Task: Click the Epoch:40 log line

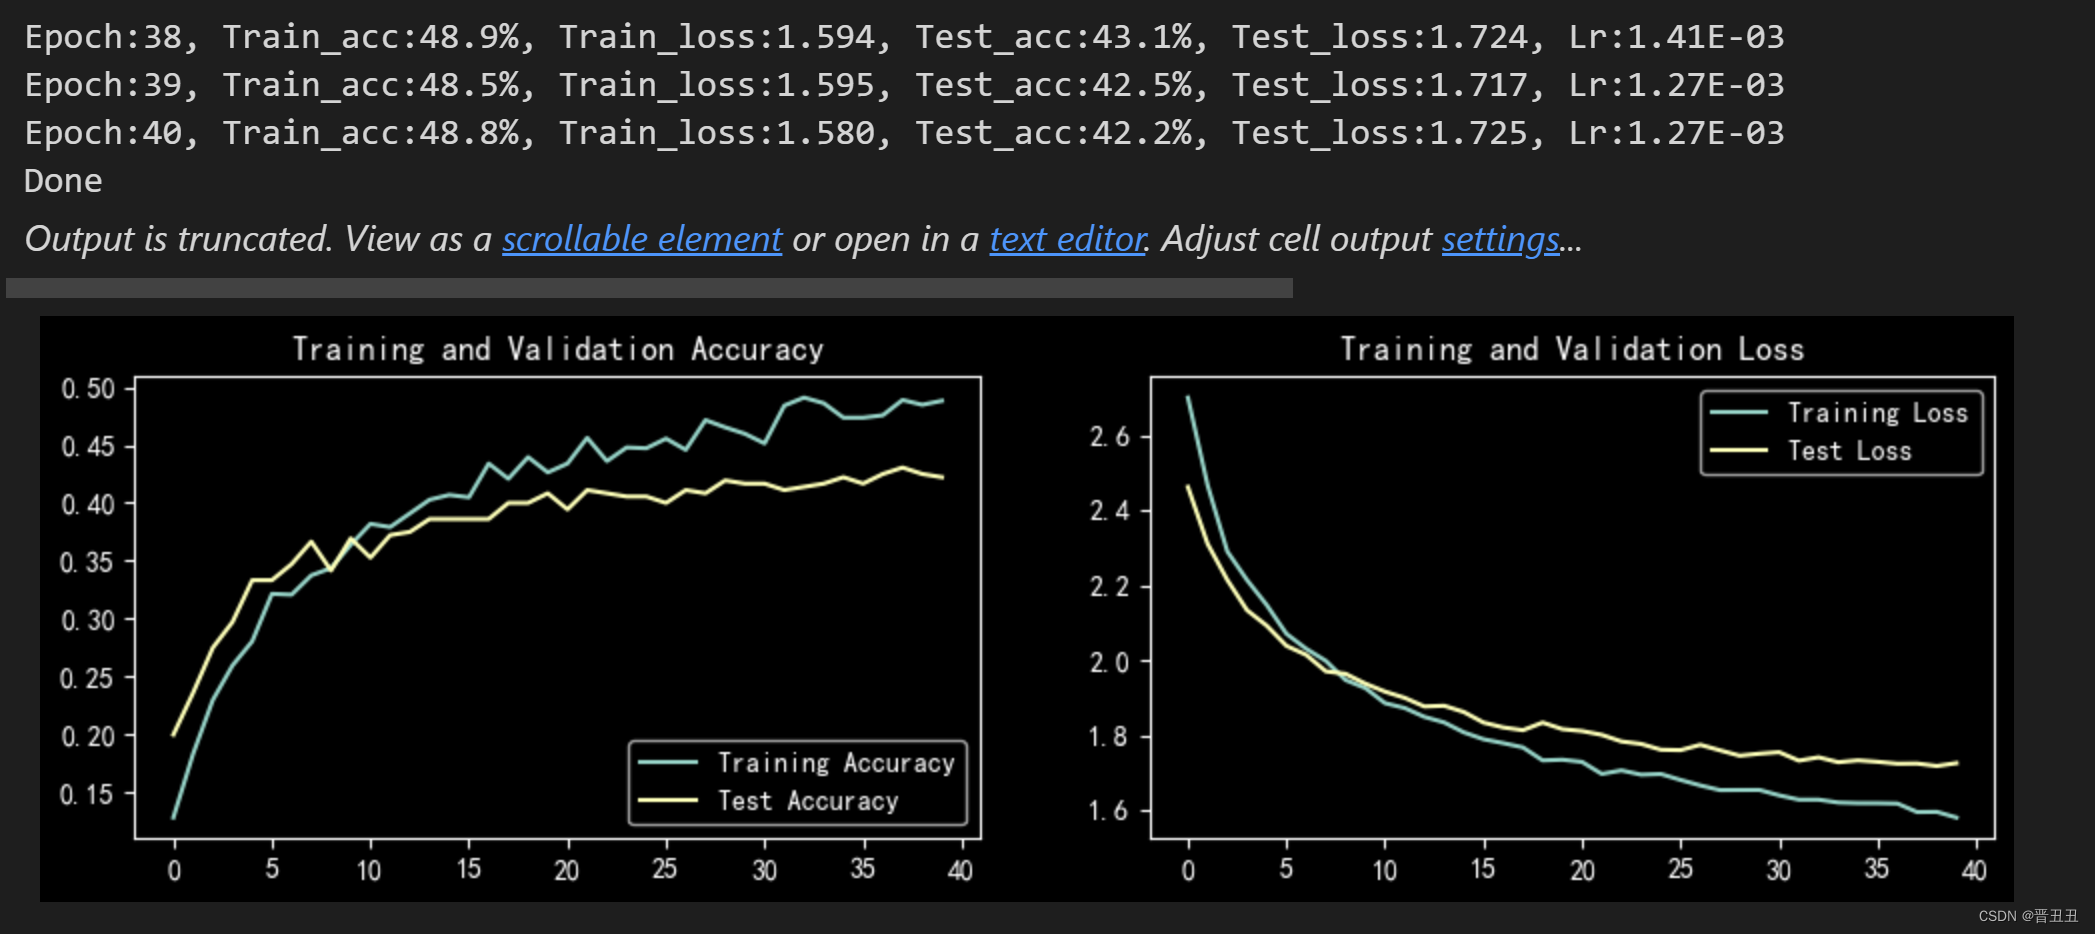Action: [904, 133]
